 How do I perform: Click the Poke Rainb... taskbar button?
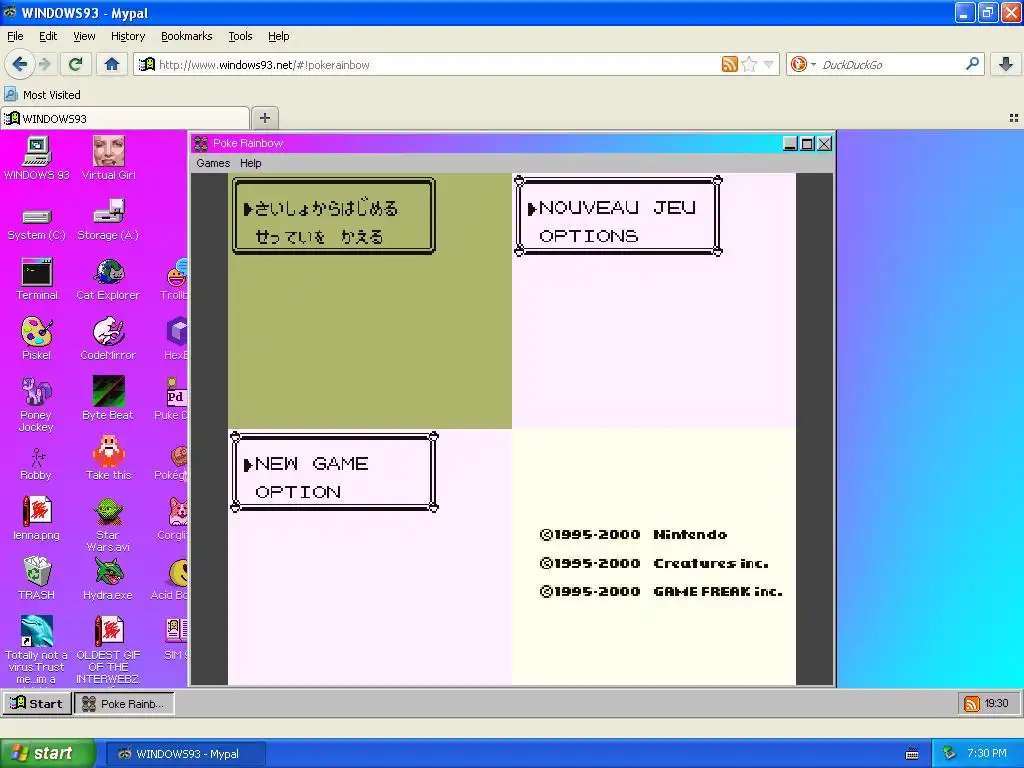pos(124,703)
